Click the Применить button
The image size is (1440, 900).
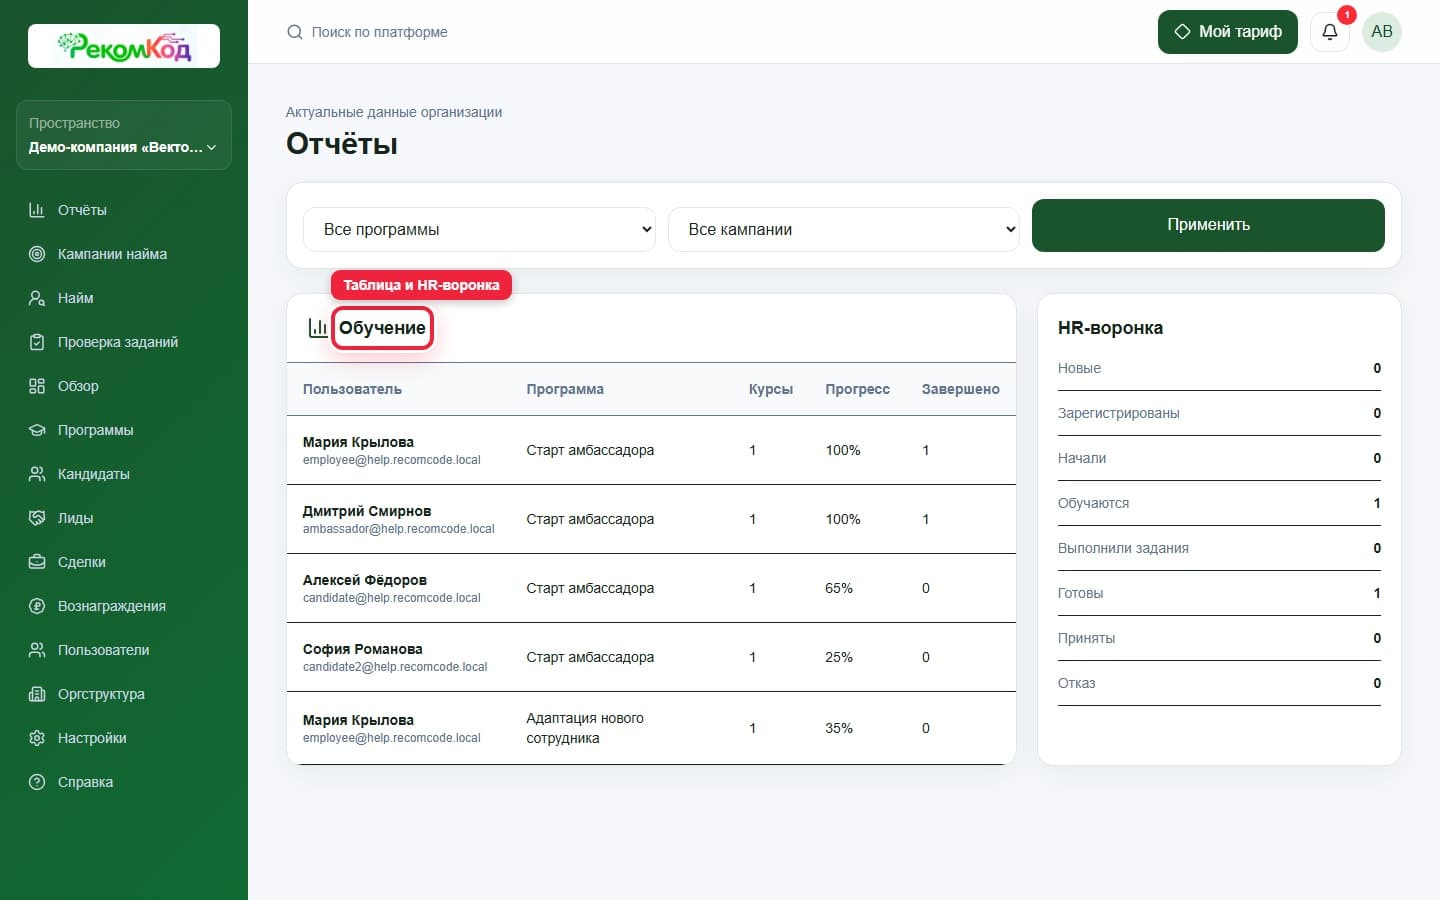tap(1208, 225)
